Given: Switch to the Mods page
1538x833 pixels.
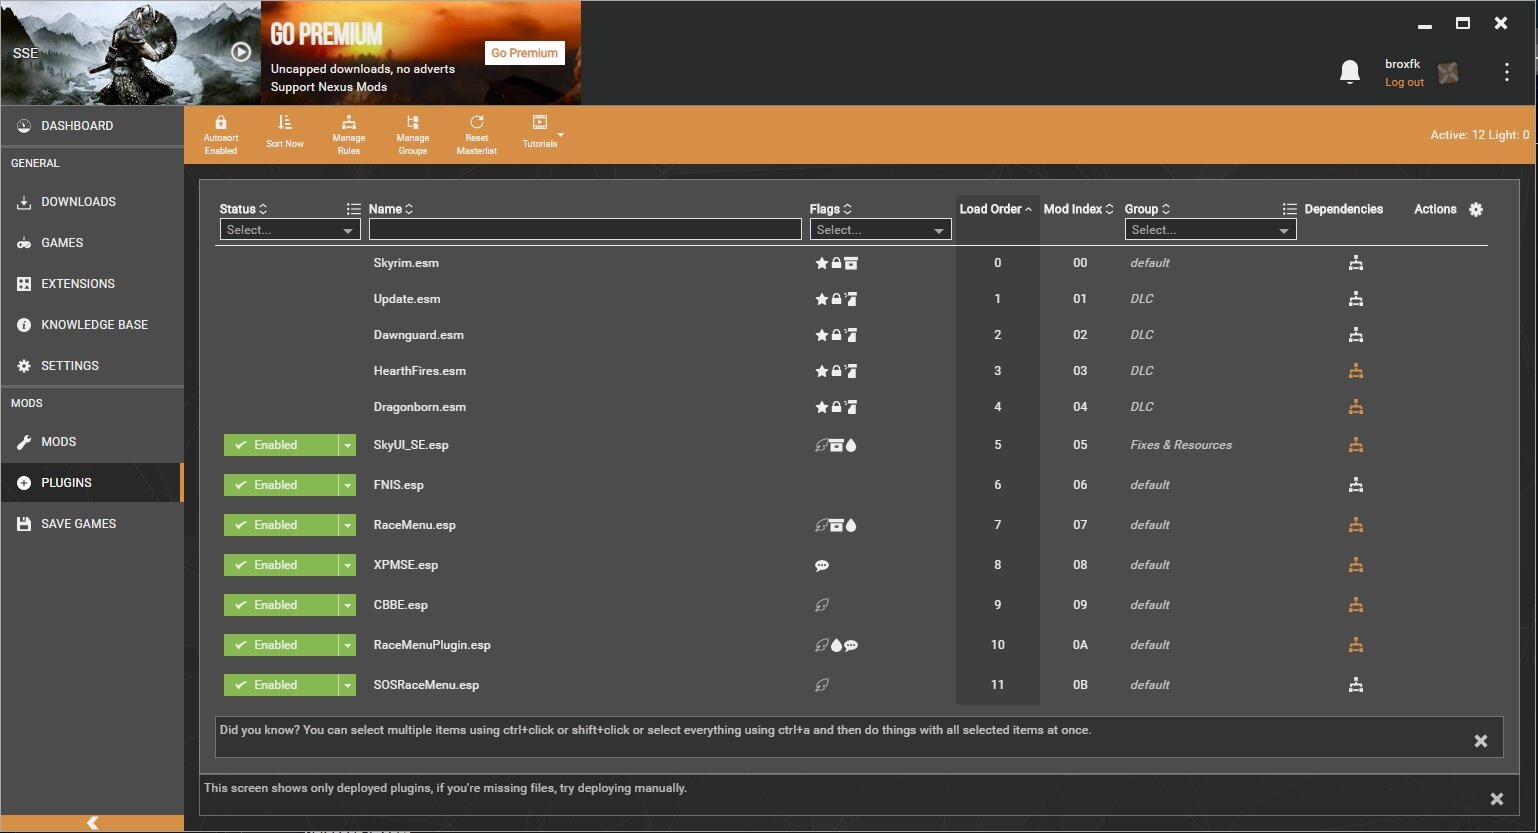Looking at the screenshot, I should coord(92,442).
